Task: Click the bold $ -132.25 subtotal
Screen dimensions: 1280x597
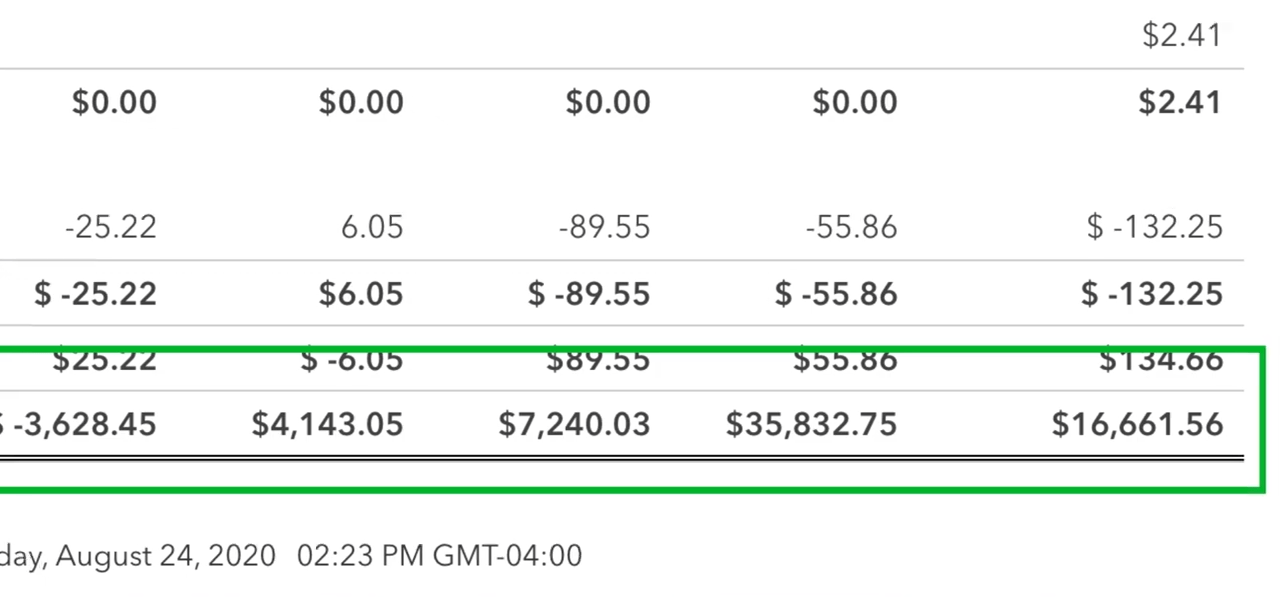Action: (x=1152, y=294)
